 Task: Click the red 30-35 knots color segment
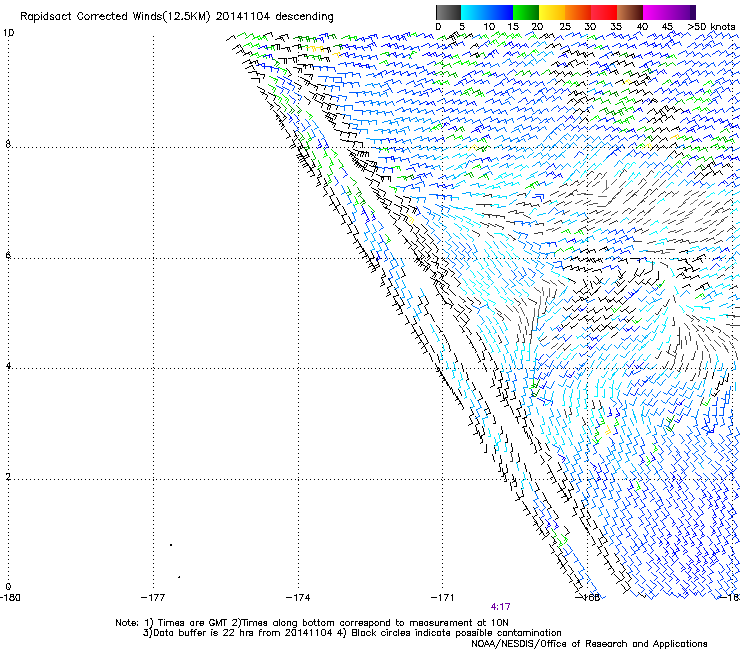(604, 12)
